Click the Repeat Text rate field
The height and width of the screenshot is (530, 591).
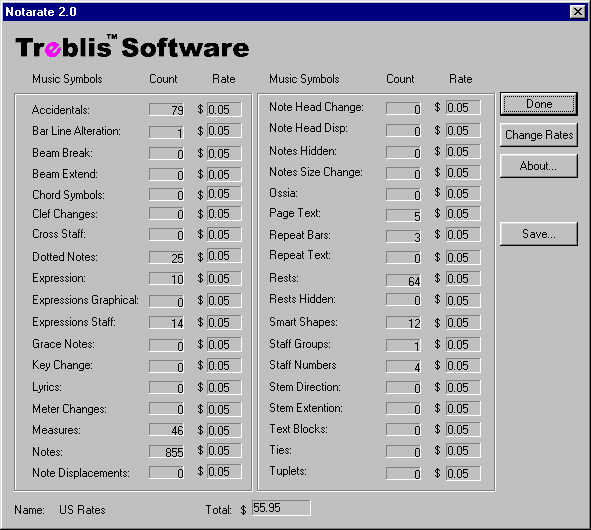pyautogui.click(x=463, y=257)
